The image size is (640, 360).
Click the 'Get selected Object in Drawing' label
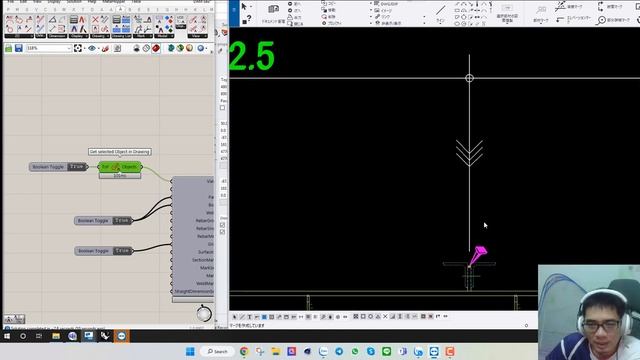click(x=120, y=152)
